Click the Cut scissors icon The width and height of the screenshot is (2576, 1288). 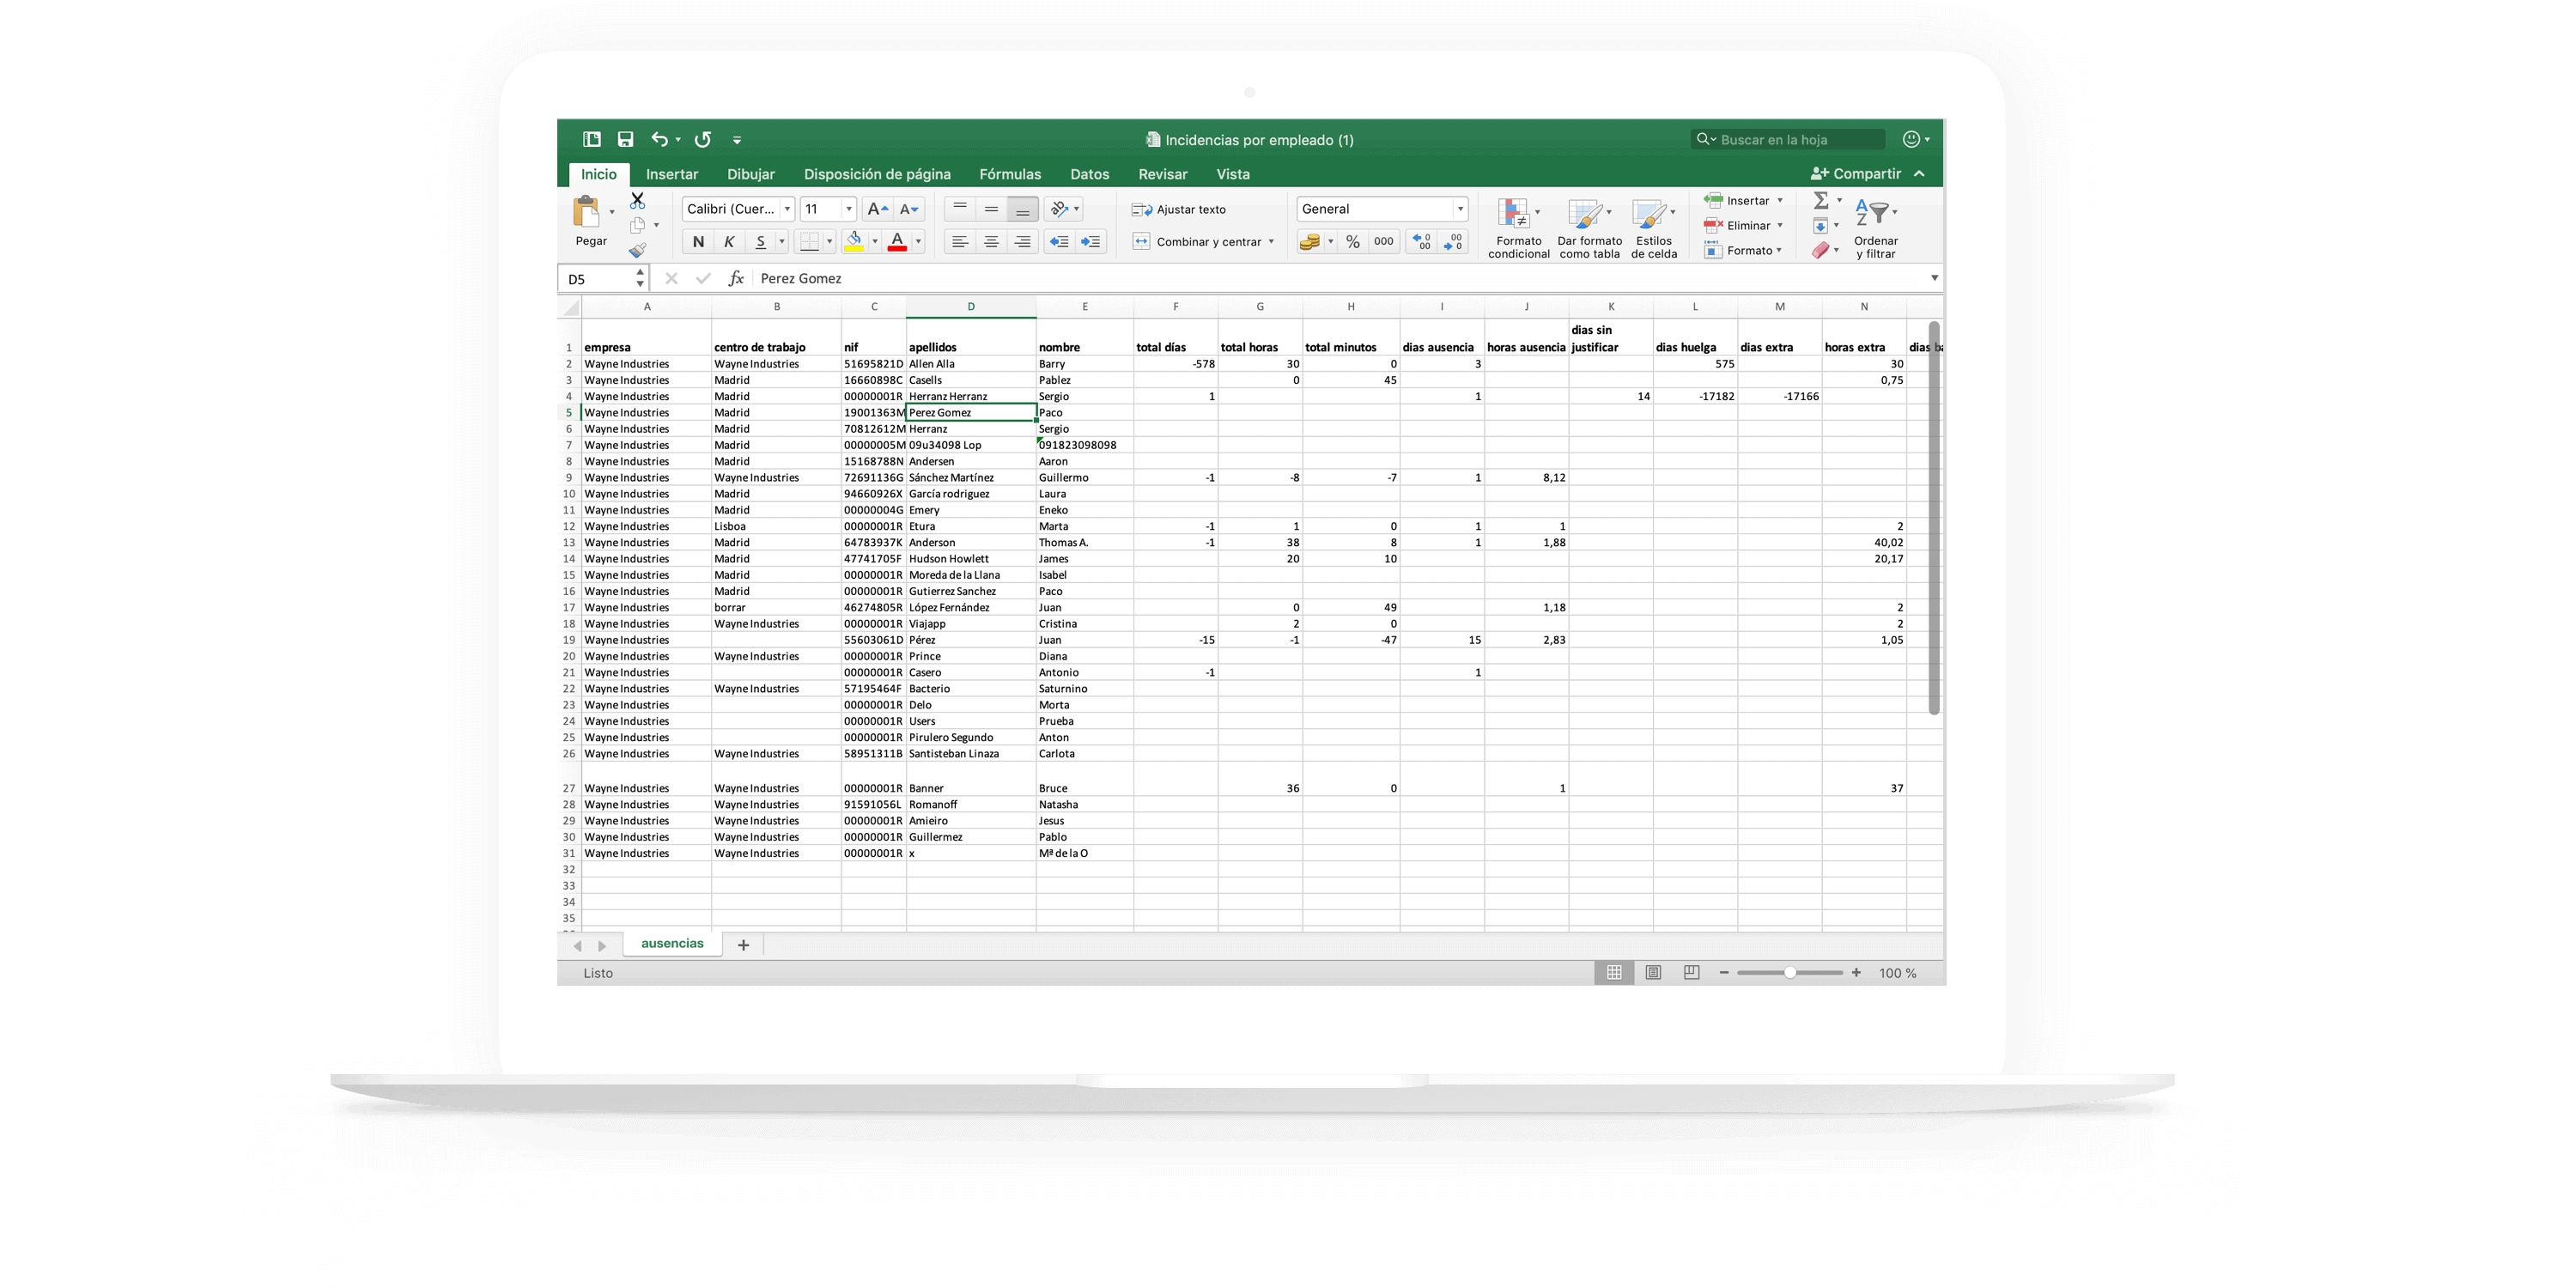click(x=637, y=200)
